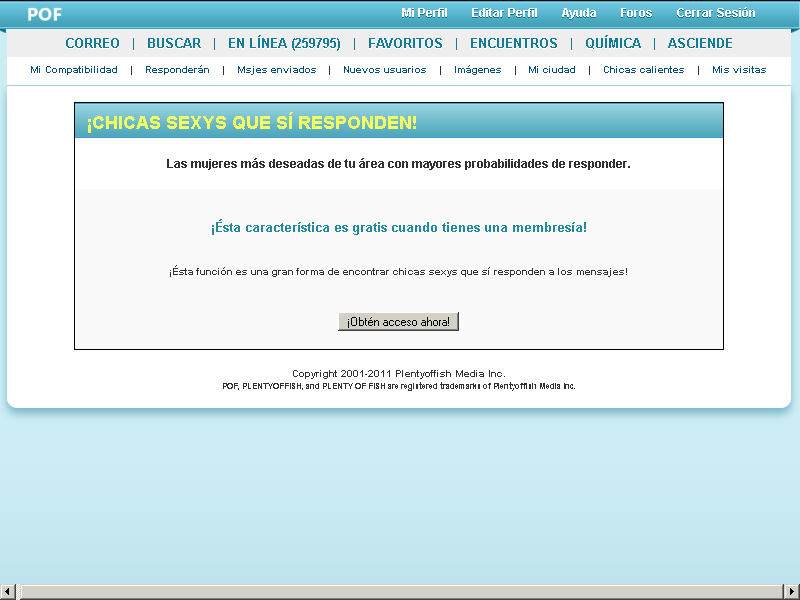800x600 pixels.
Task: Open the QUÍMICA section
Action: (613, 43)
